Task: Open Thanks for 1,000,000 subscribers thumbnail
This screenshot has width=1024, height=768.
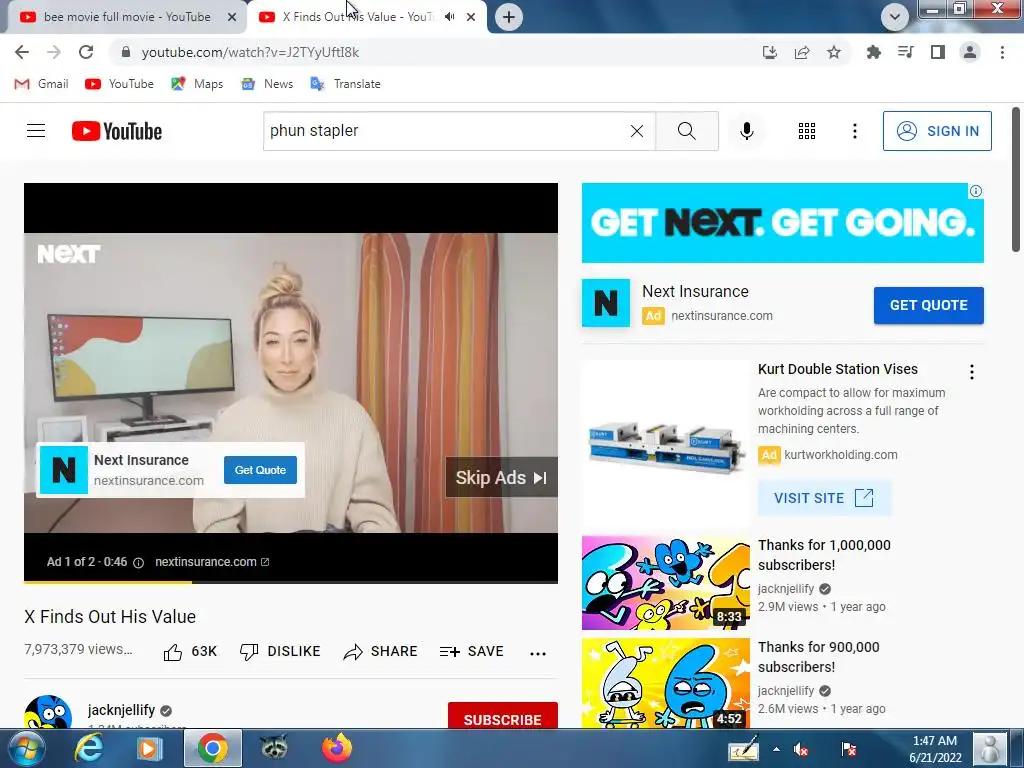Action: pyautogui.click(x=665, y=583)
